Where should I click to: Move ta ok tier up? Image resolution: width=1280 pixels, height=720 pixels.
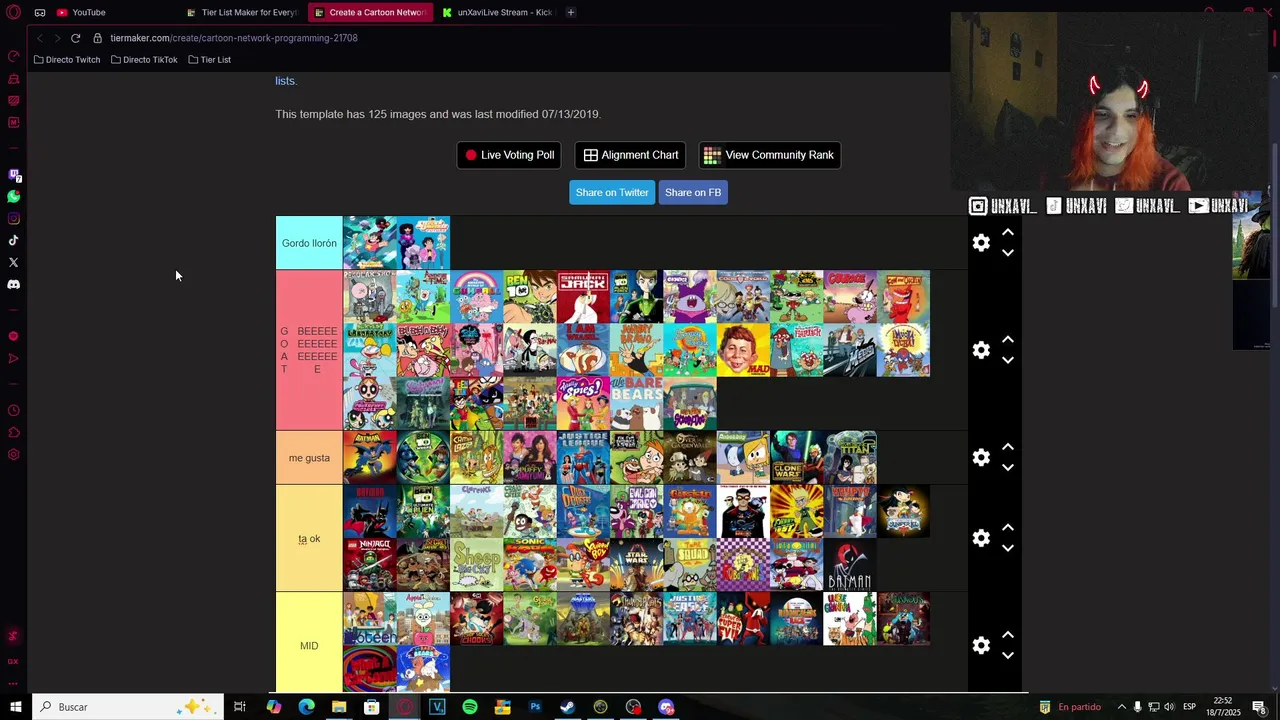point(1008,527)
